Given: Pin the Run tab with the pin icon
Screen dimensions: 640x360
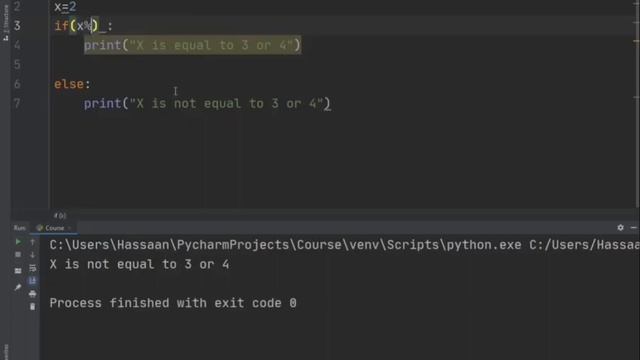Looking at the screenshot, I should [x=18, y=287].
